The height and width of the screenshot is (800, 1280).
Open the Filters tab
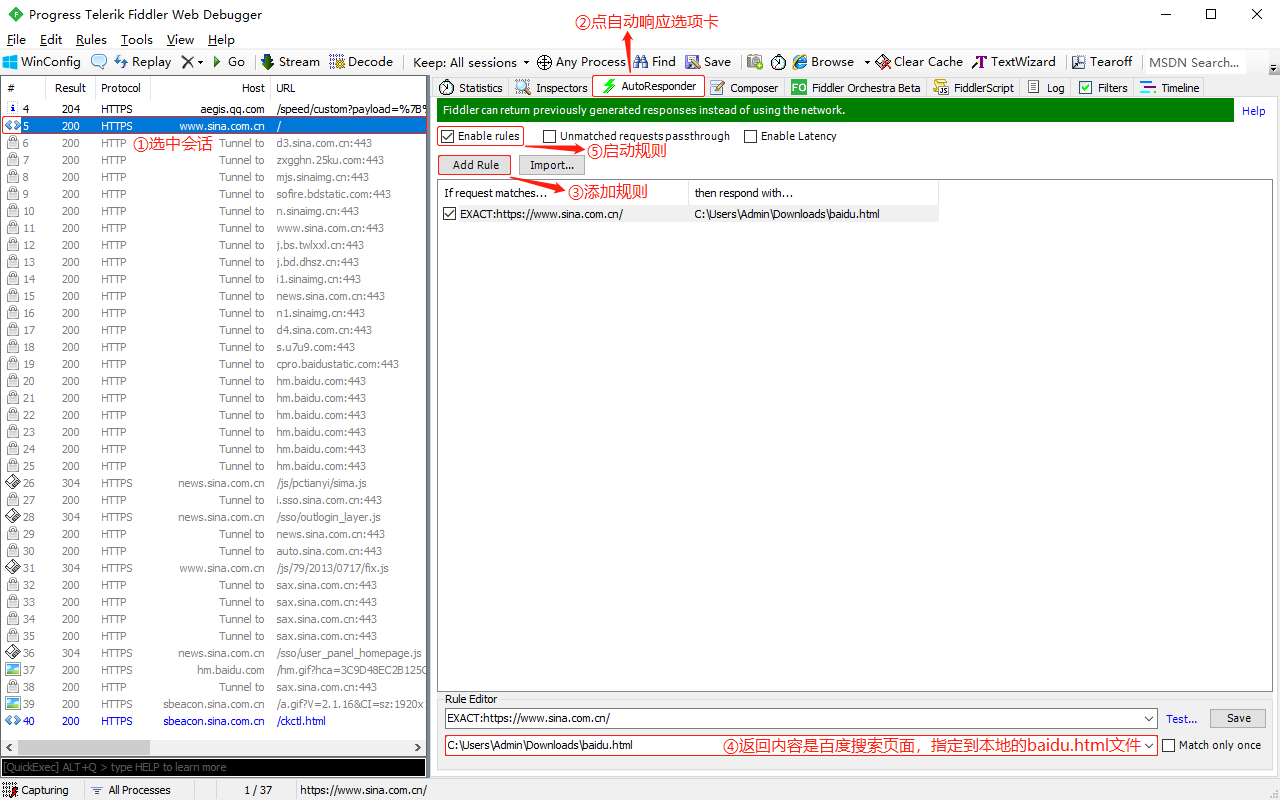point(1103,88)
